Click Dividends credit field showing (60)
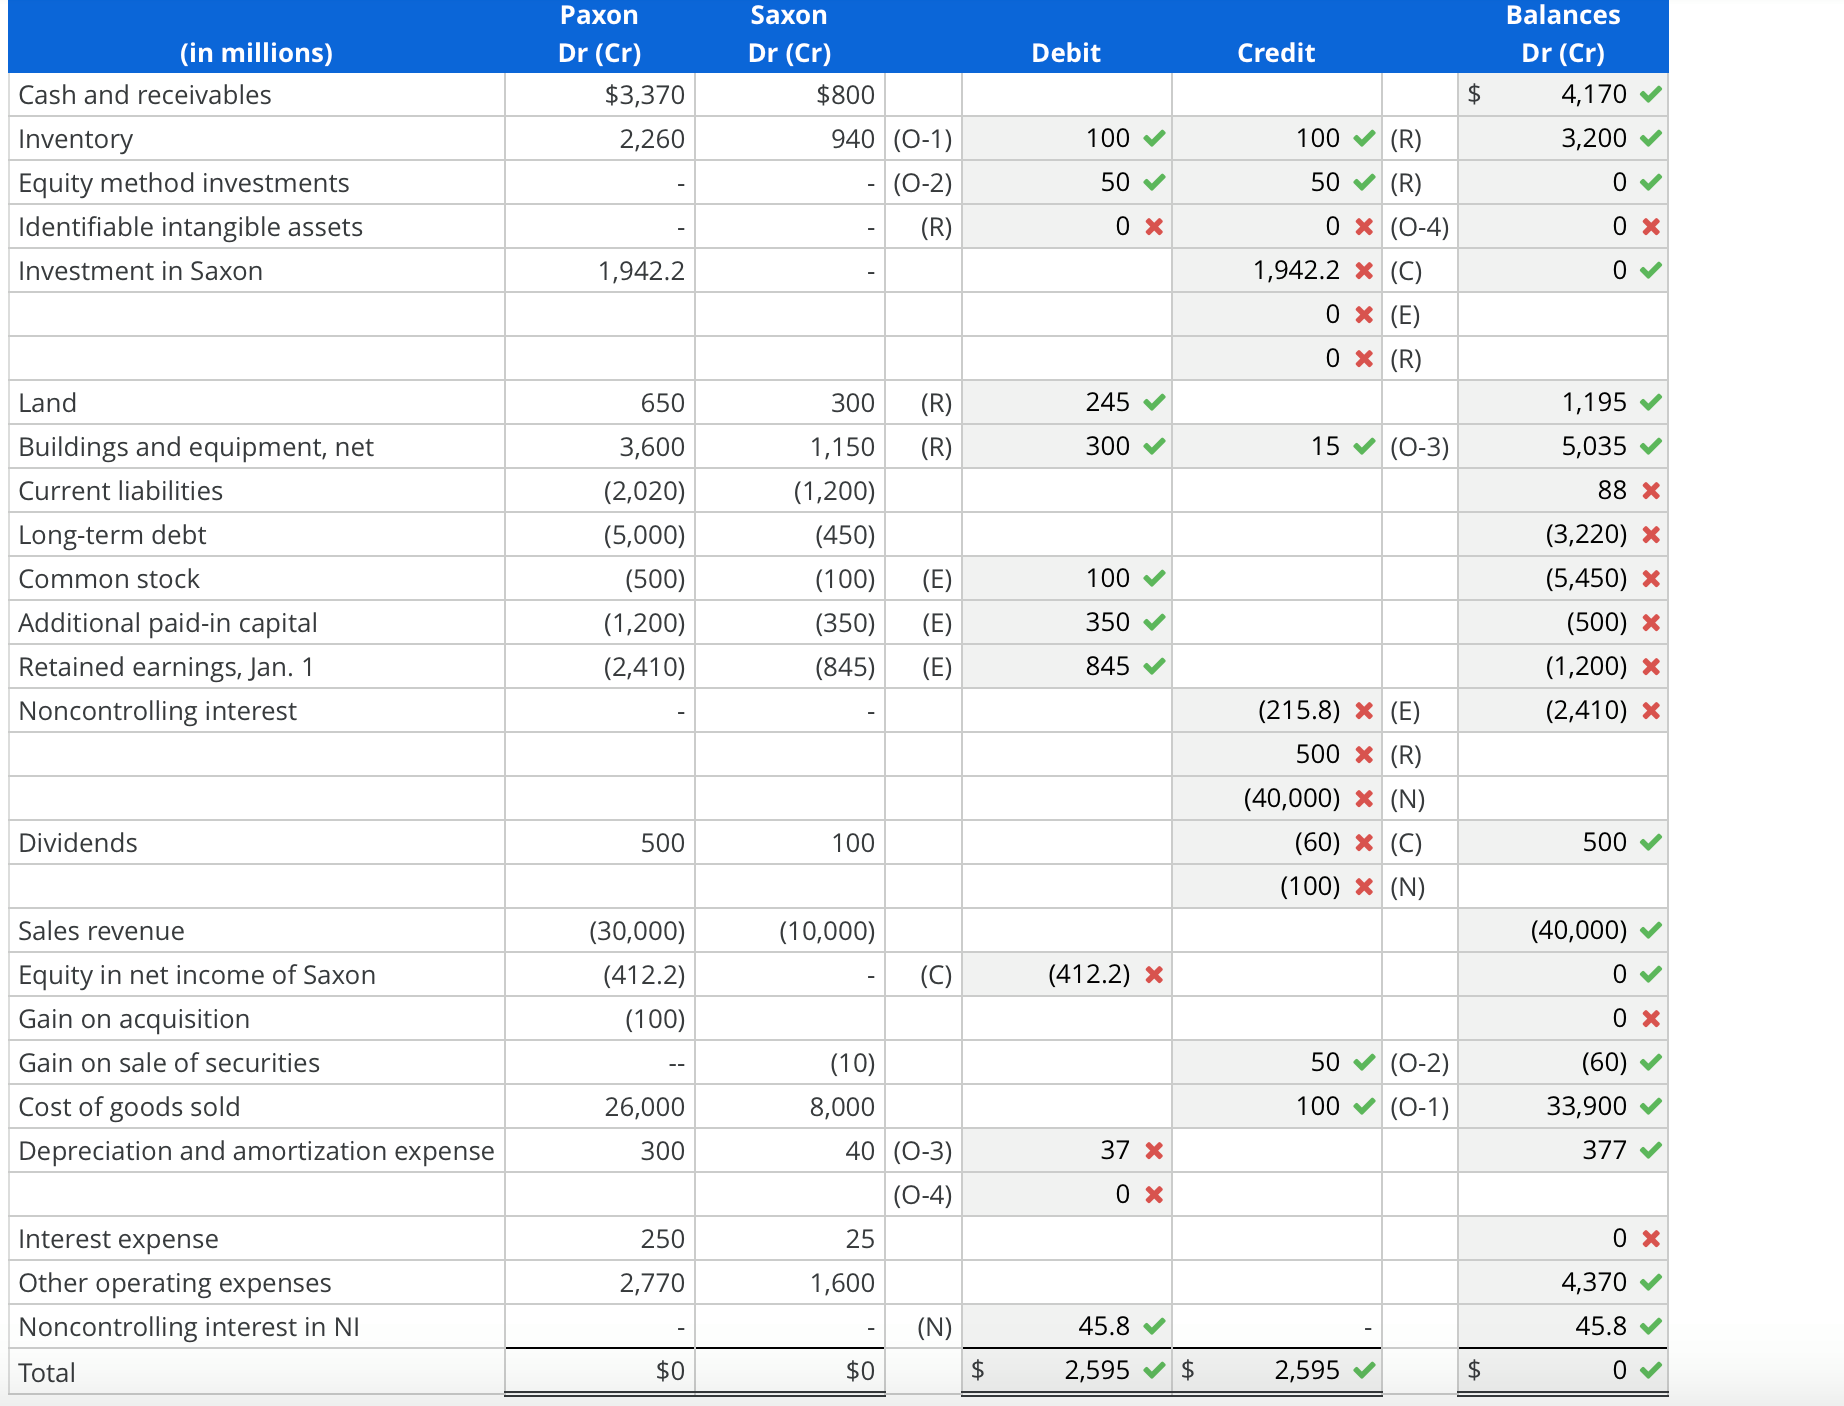 1276,842
